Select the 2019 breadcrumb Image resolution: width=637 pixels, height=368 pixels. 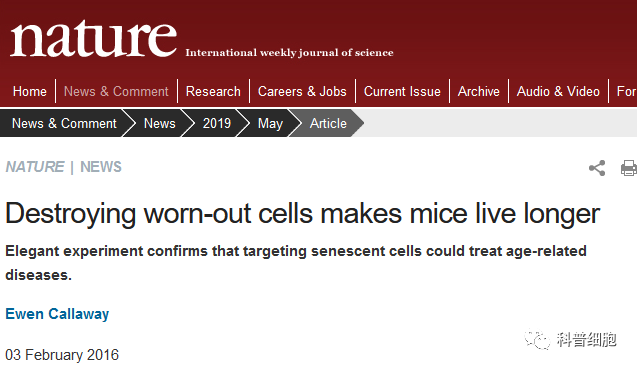coord(217,123)
